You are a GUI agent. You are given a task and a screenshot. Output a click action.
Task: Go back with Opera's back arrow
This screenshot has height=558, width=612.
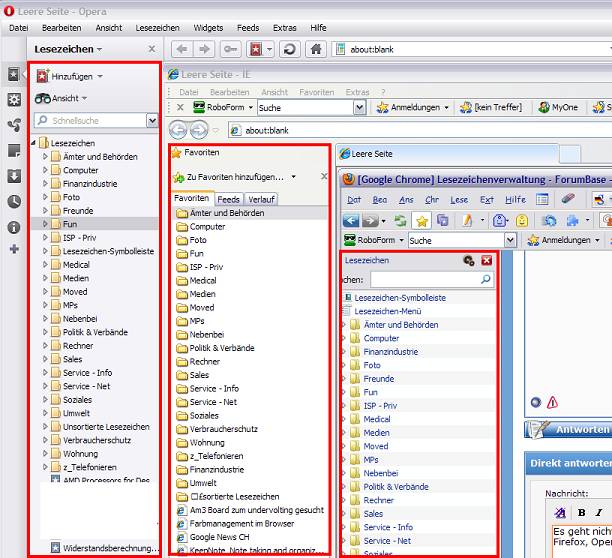click(x=182, y=49)
